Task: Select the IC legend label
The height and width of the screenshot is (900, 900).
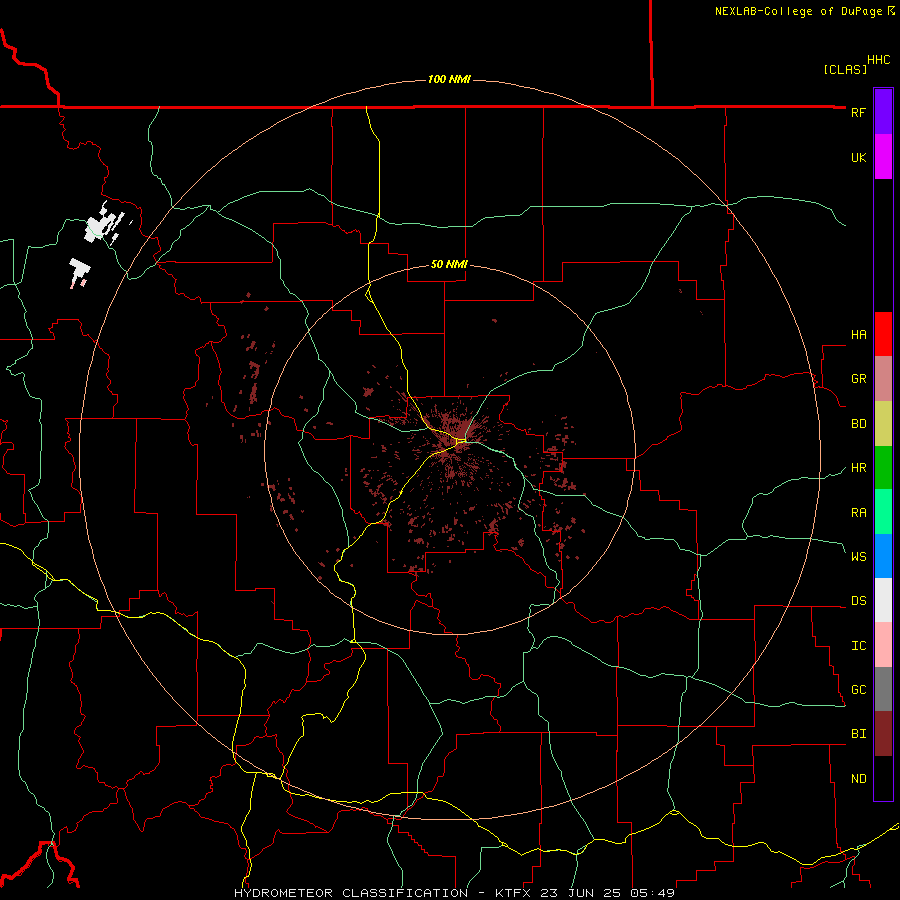Action: tap(858, 646)
